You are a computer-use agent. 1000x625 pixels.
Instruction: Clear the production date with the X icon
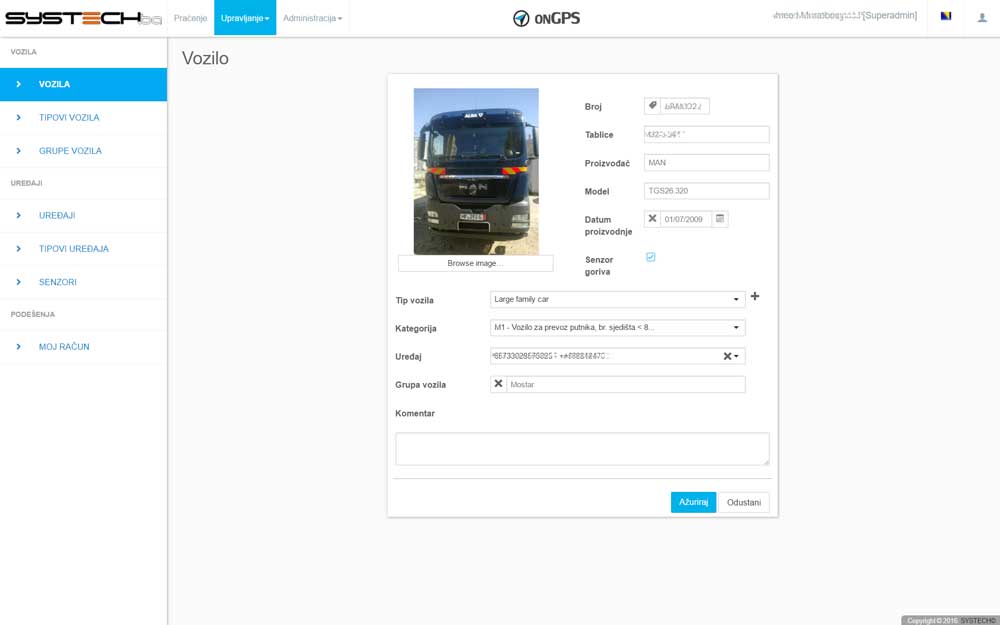pos(652,219)
